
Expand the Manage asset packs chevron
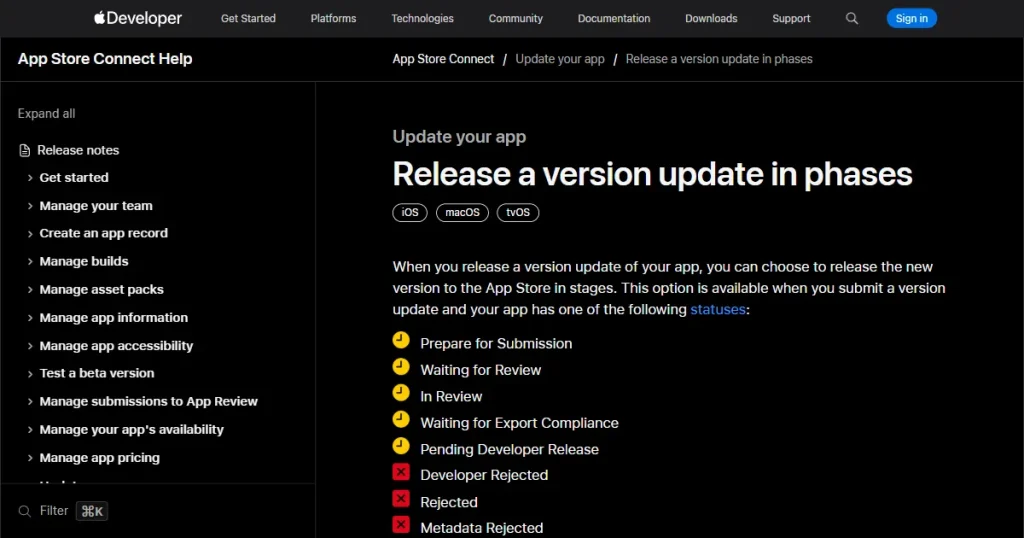click(x=30, y=290)
